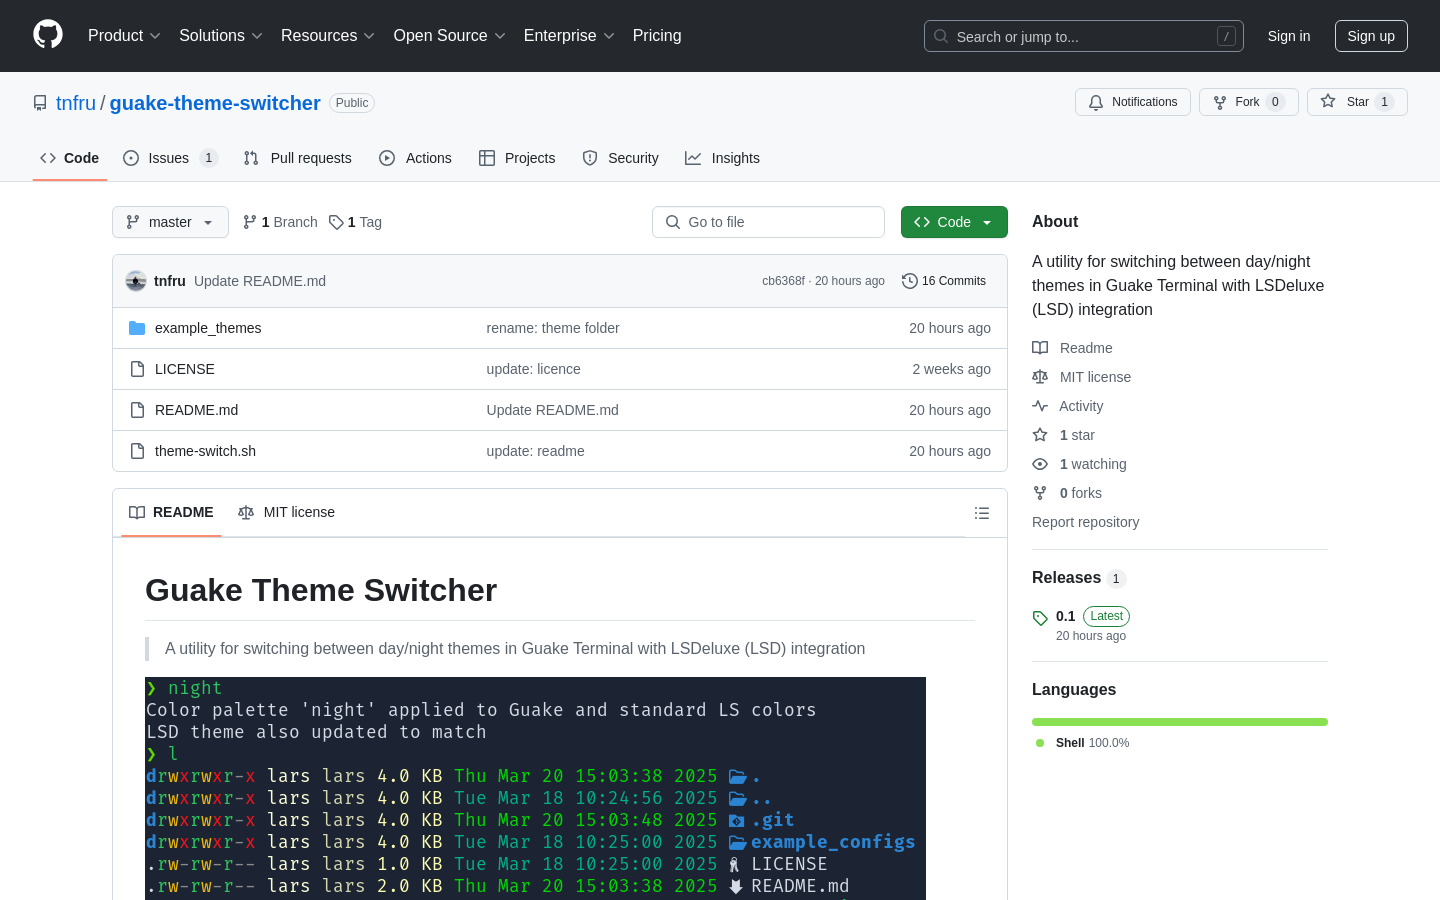Switch to the Actions tab
Image resolution: width=1440 pixels, height=900 pixels.
coord(415,158)
